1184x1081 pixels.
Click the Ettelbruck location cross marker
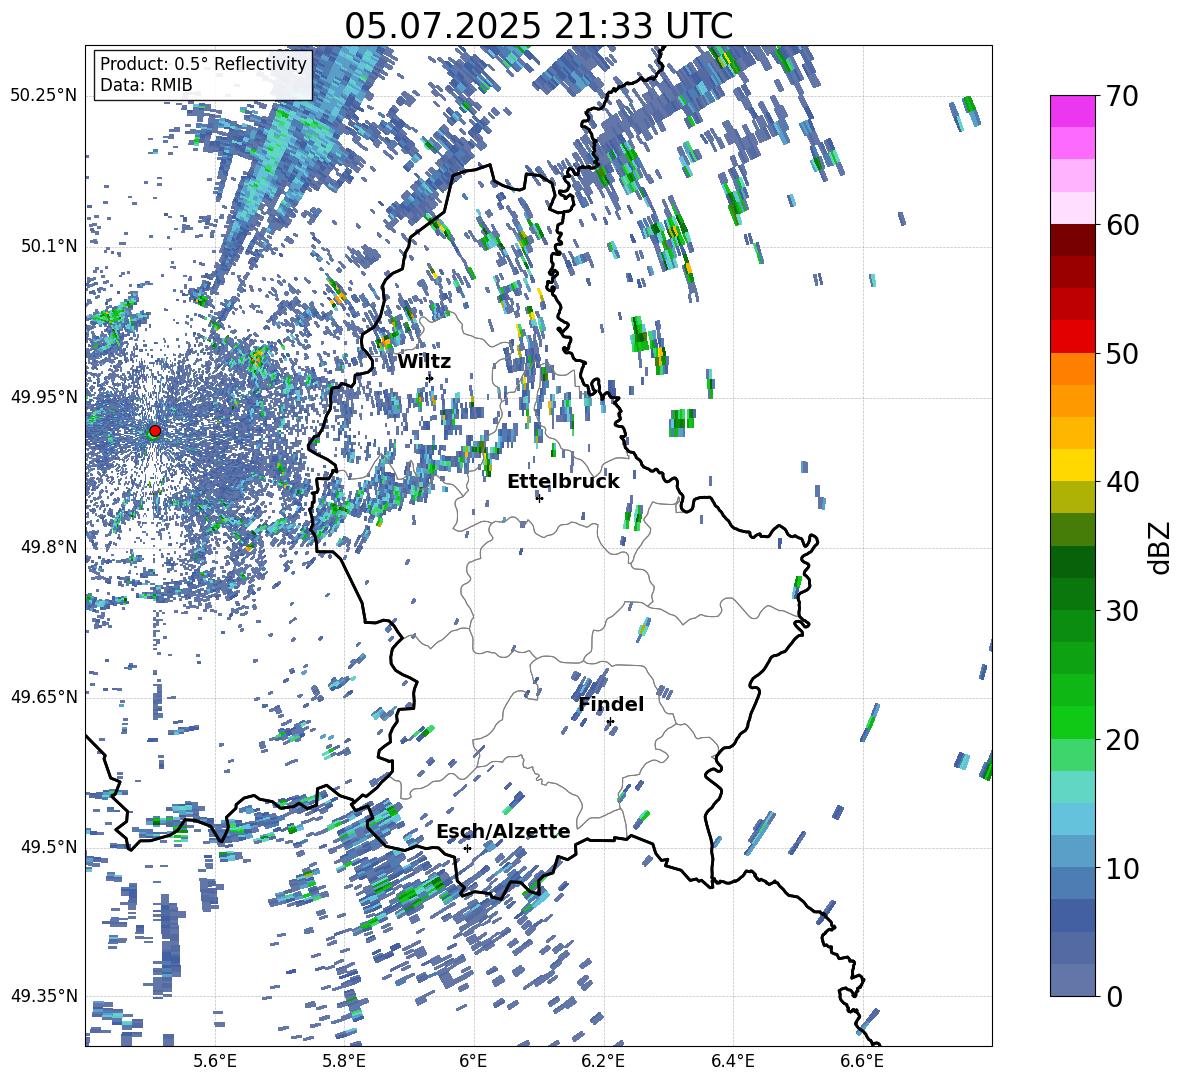click(x=539, y=498)
